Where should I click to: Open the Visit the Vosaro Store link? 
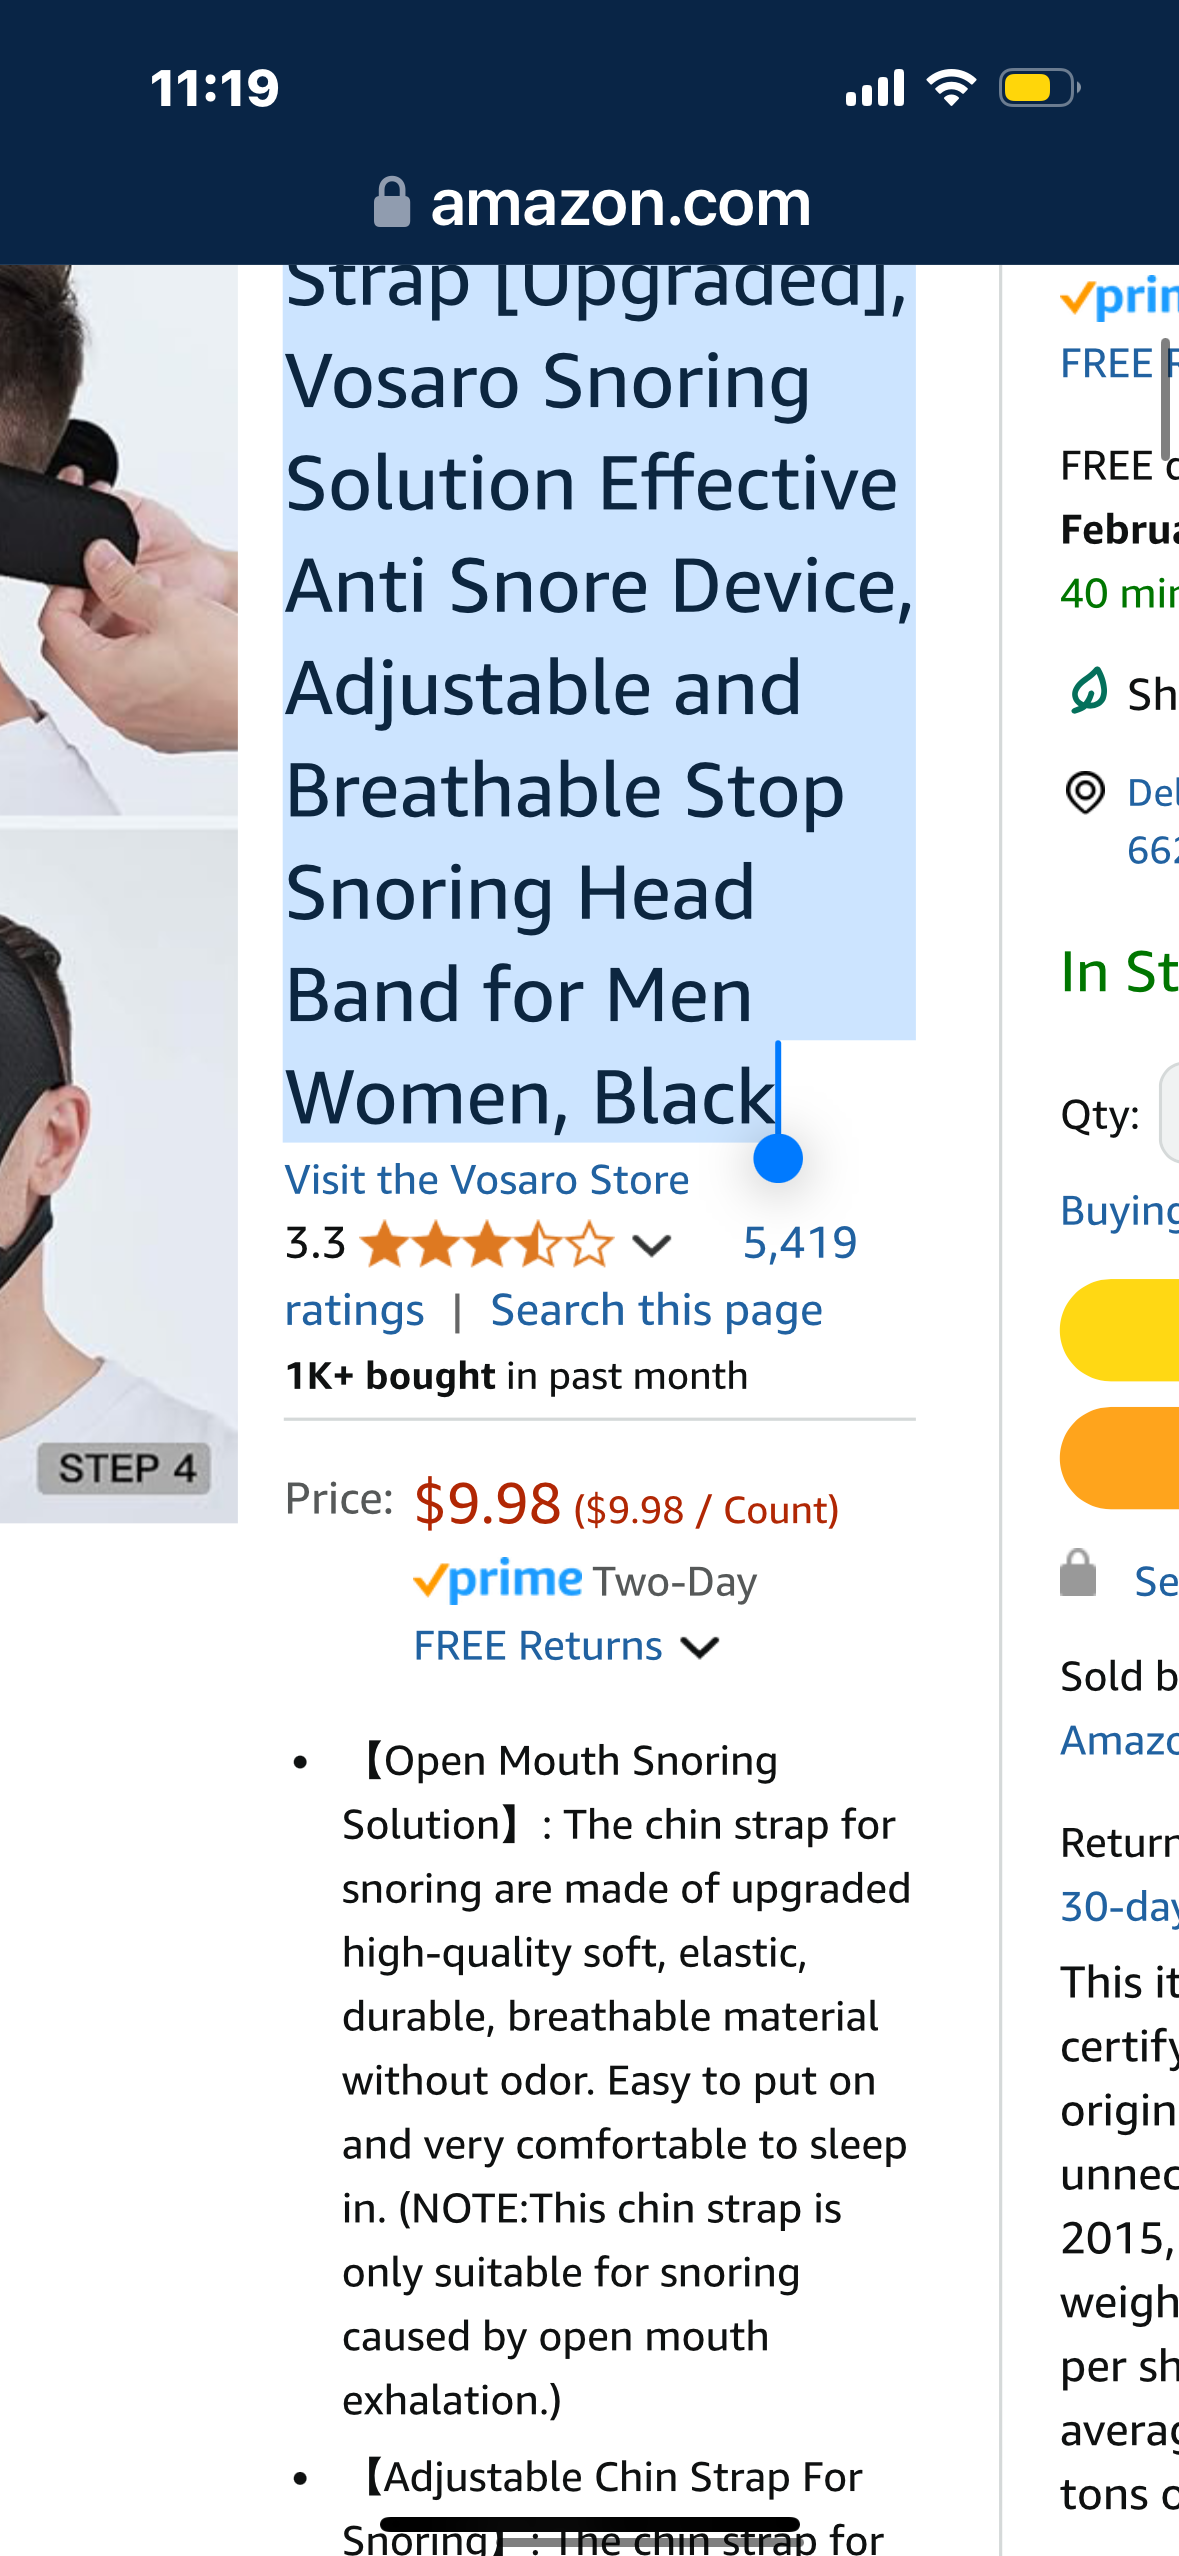coord(487,1180)
